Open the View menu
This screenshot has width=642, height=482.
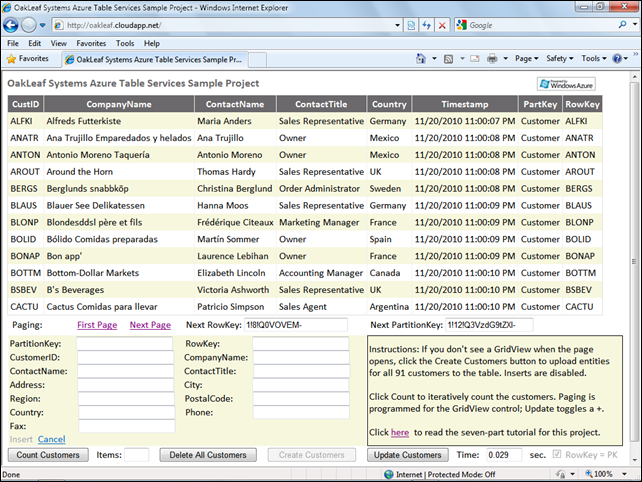(x=59, y=43)
